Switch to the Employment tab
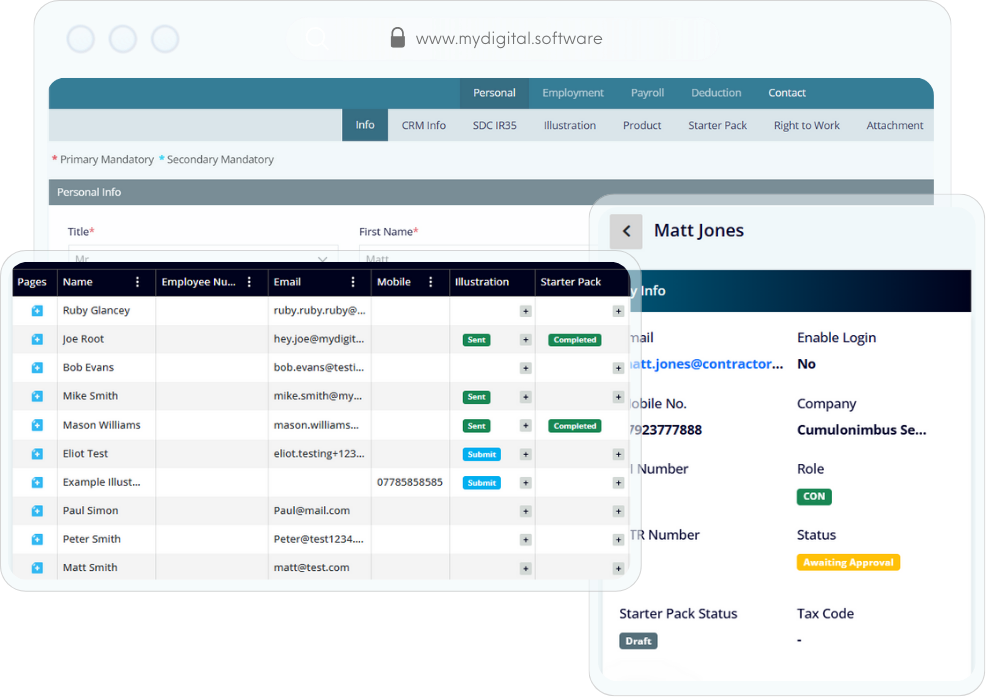 [573, 93]
